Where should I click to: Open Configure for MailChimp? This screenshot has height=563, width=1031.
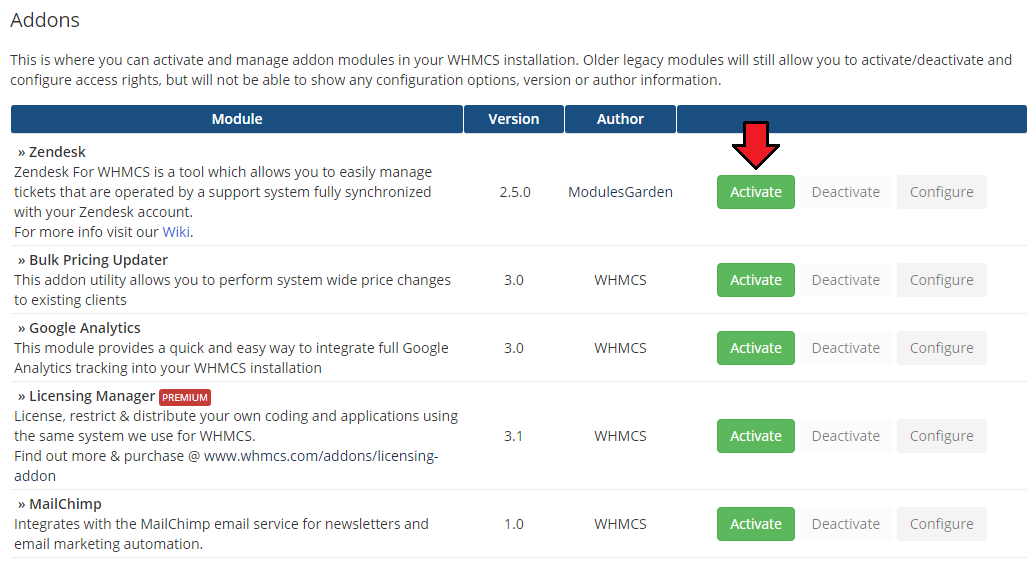click(942, 524)
